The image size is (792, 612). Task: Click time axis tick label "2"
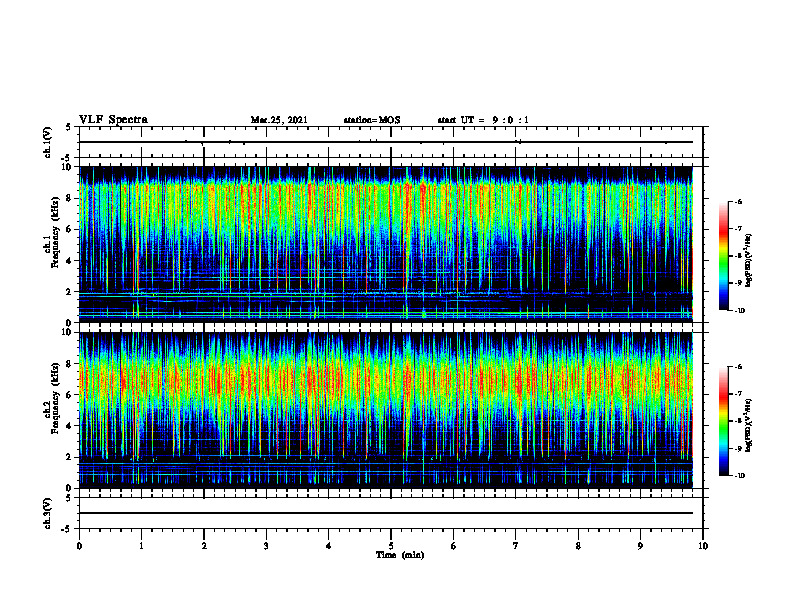[204, 546]
